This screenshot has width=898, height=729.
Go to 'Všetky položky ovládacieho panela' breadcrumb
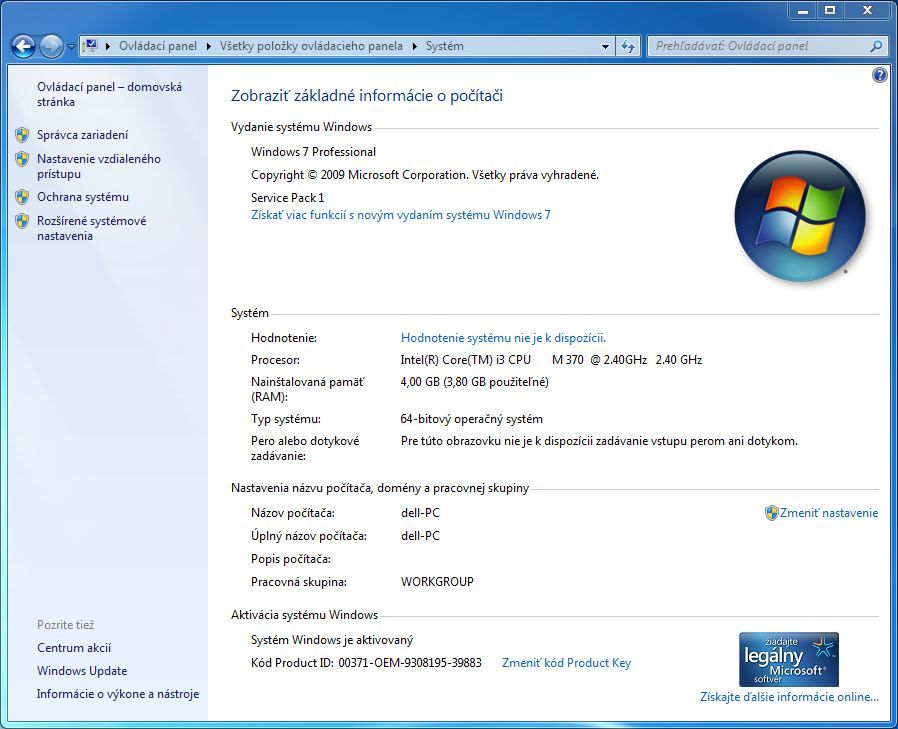point(311,46)
